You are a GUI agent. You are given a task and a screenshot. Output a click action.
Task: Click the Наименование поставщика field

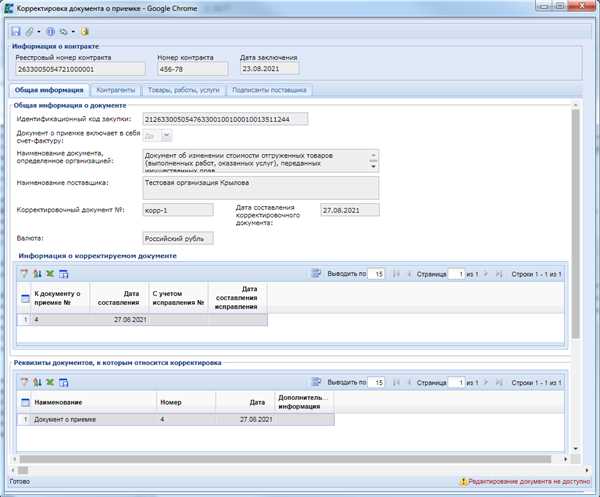tap(261, 187)
